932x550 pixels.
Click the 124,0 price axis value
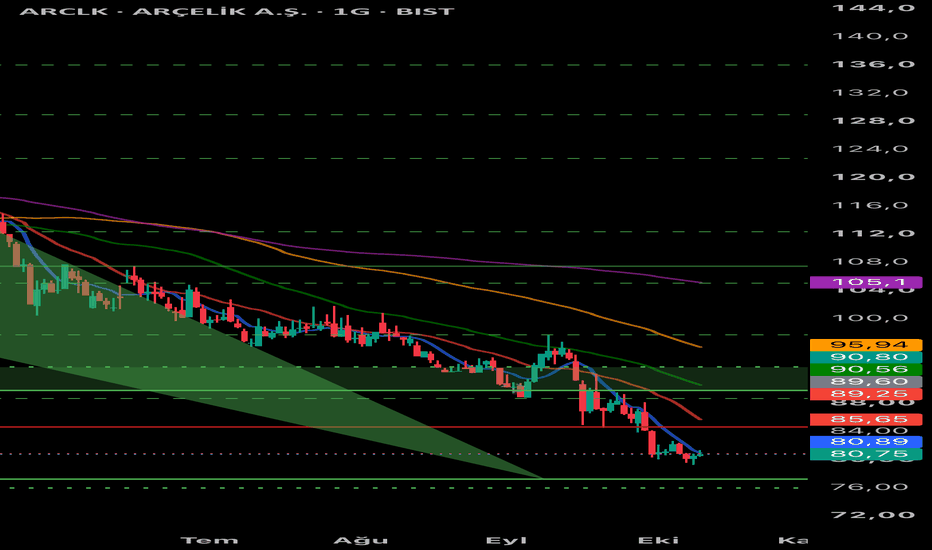871,149
